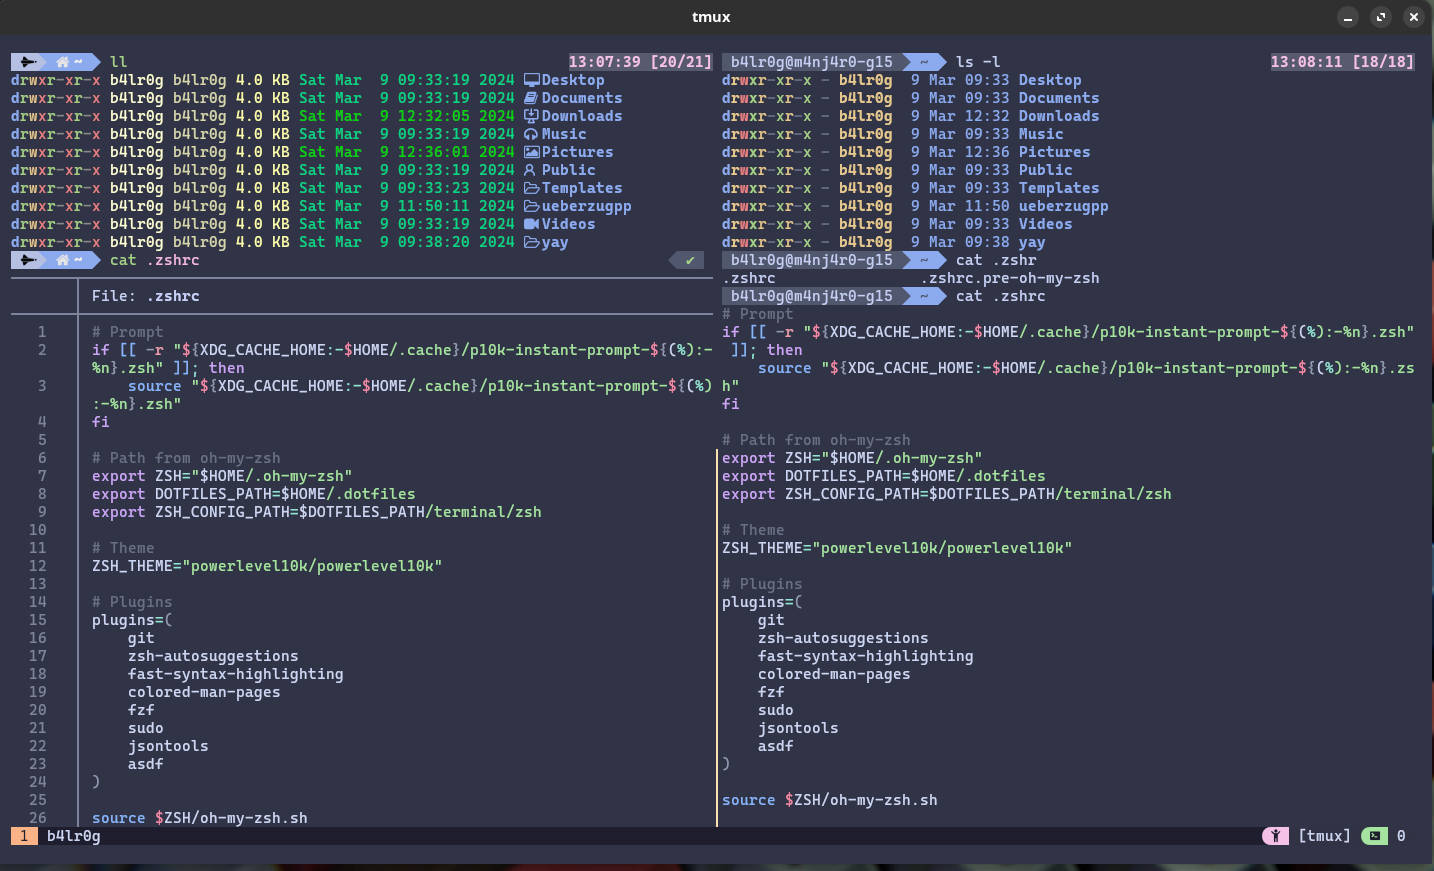This screenshot has width=1434, height=871.
Task: Click the Templates directory name in the right pane
Action: pos(1059,188)
